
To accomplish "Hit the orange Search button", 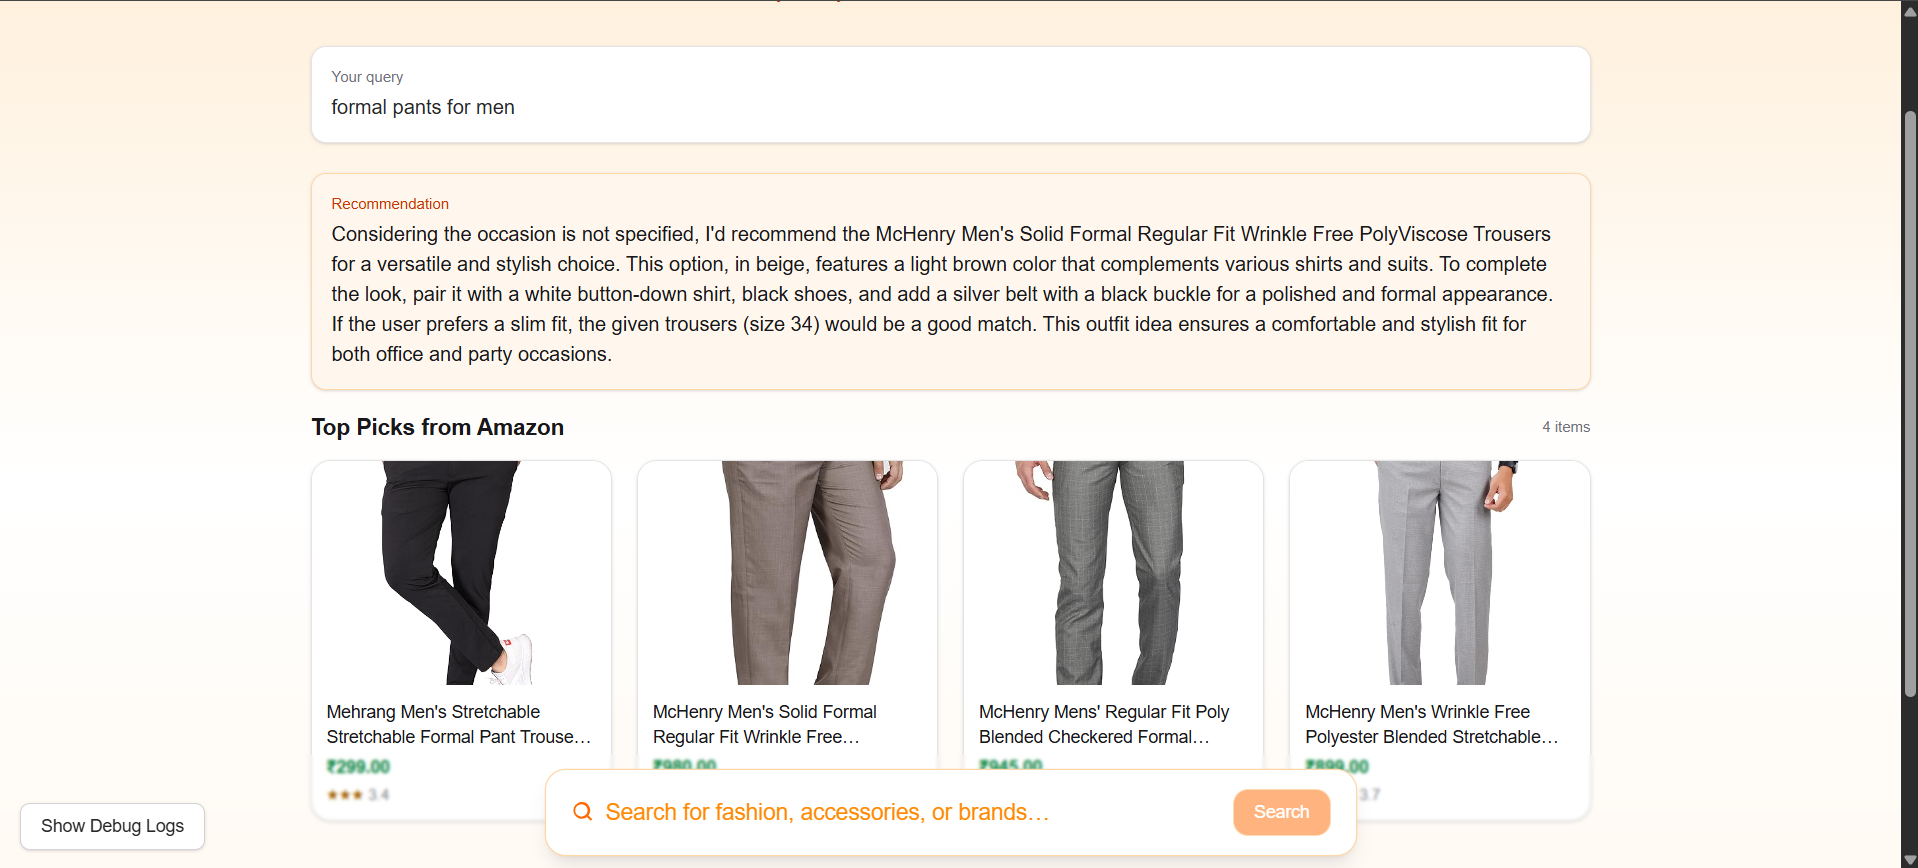I will click(x=1281, y=812).
